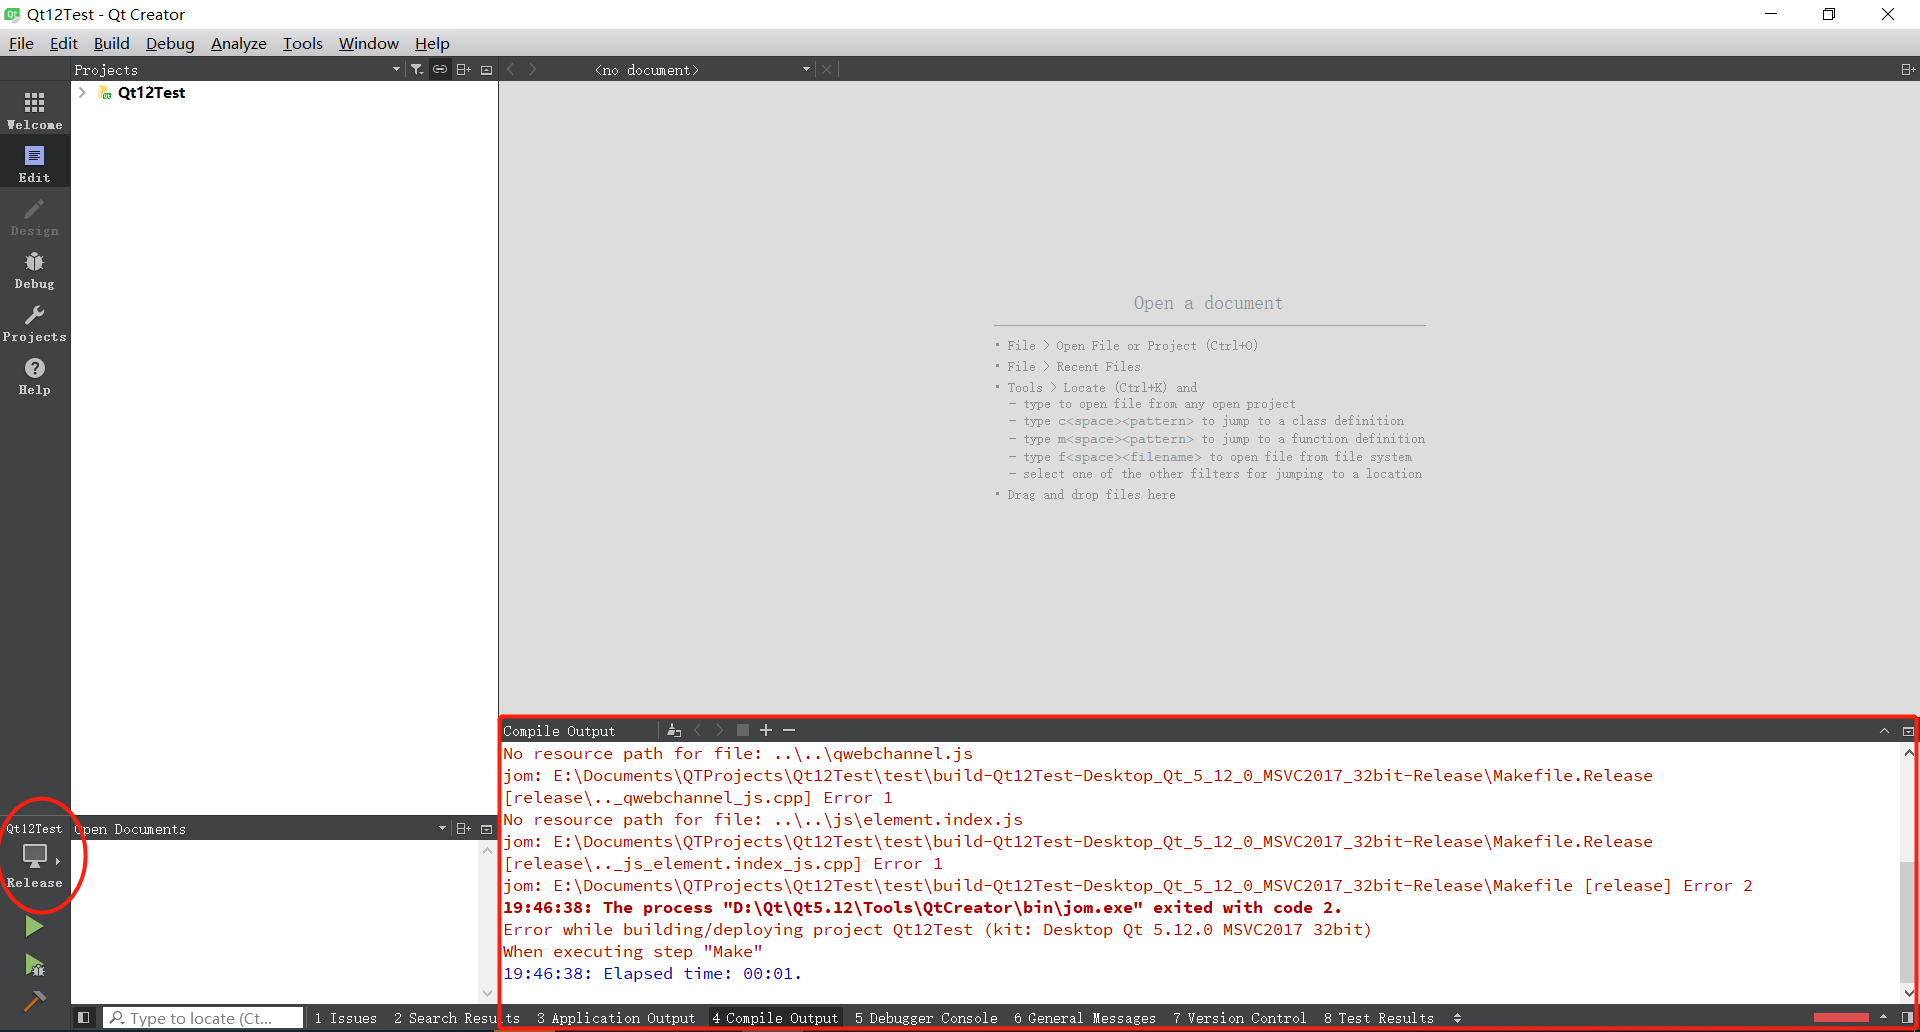Show the 1 Issues pane
1920x1032 pixels.
click(346, 1018)
